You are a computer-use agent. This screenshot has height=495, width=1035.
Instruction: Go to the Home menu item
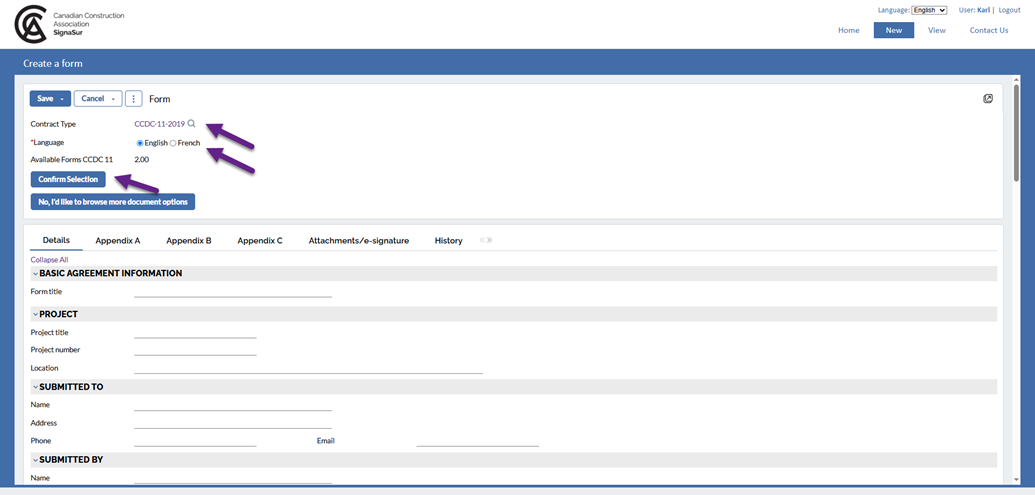click(848, 30)
